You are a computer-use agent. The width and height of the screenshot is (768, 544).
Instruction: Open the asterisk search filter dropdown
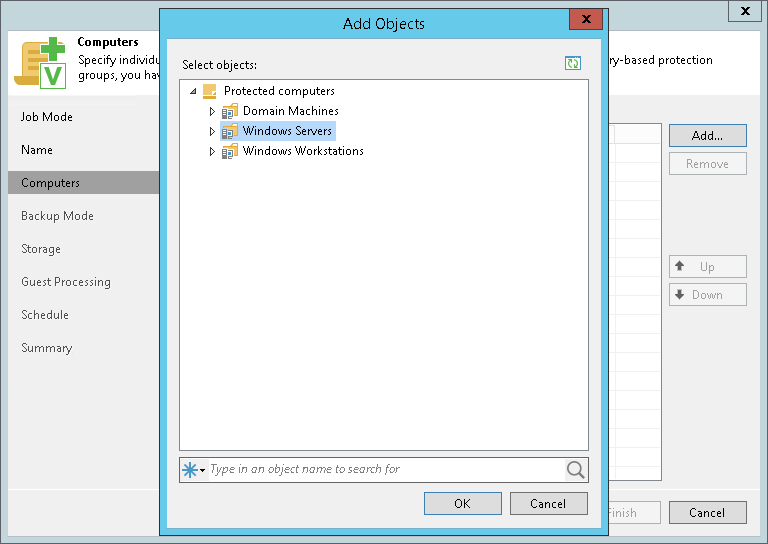193,470
